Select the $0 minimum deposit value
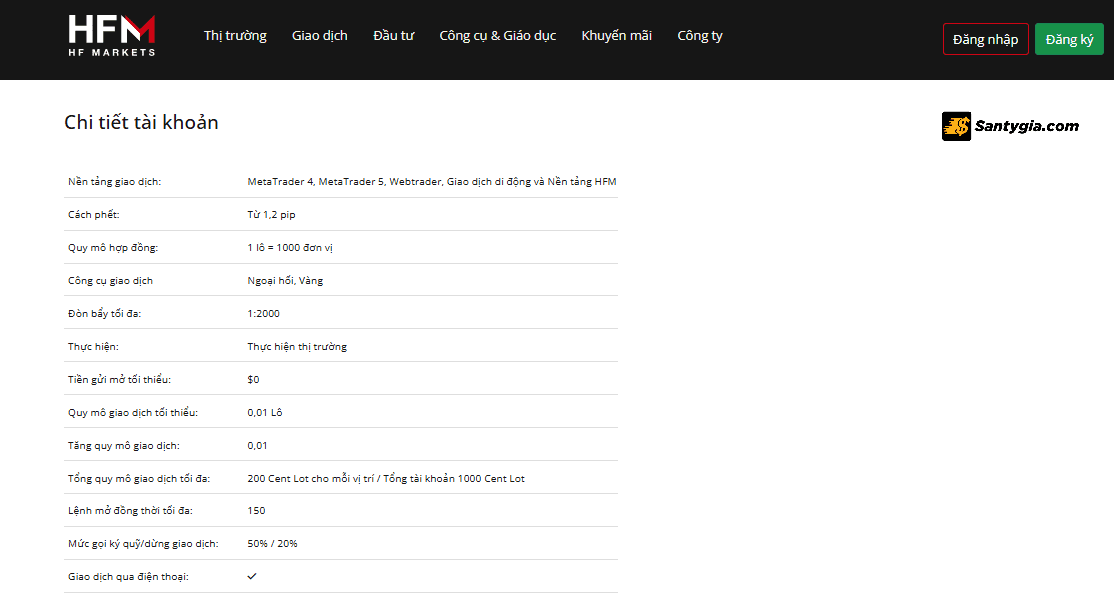Viewport: 1114px width, 601px height. coord(254,379)
